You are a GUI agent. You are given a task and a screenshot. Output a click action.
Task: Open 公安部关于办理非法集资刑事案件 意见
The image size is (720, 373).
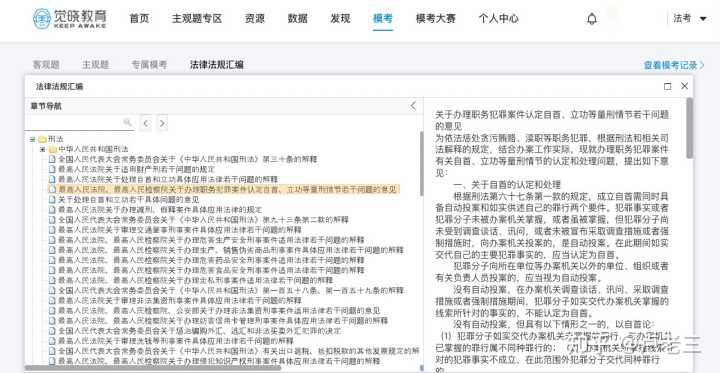[219, 311]
